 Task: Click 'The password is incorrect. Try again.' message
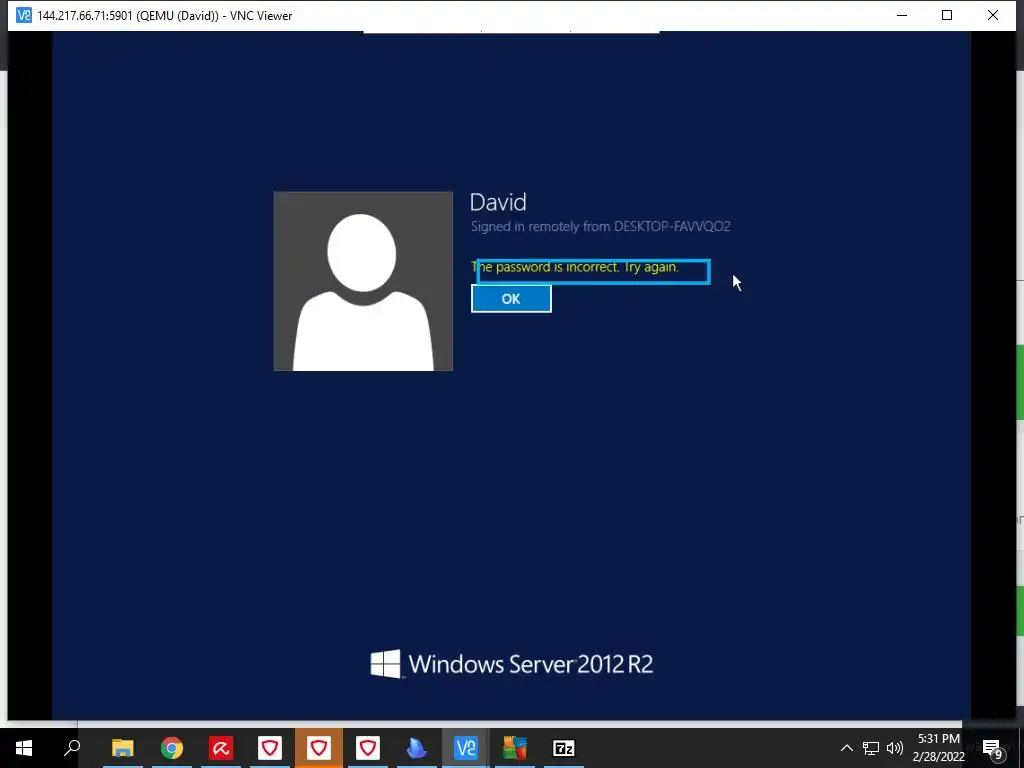575,267
